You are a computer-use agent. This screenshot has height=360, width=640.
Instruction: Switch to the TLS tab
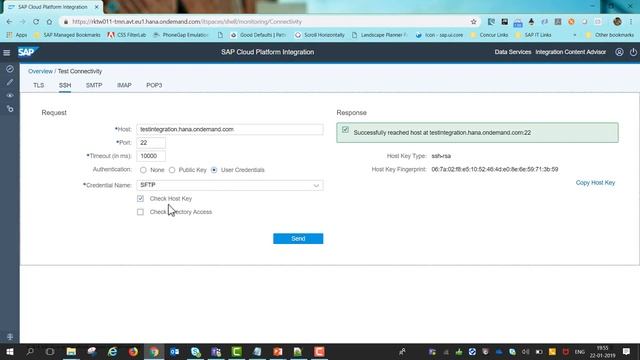[38, 85]
